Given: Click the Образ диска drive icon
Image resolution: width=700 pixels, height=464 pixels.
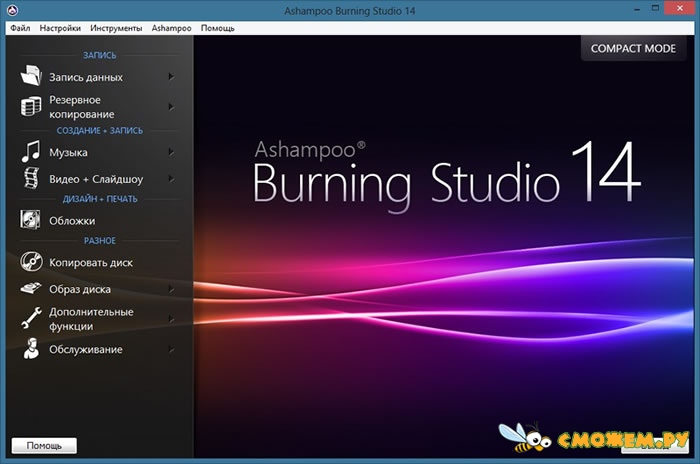Looking at the screenshot, I should click(31, 288).
